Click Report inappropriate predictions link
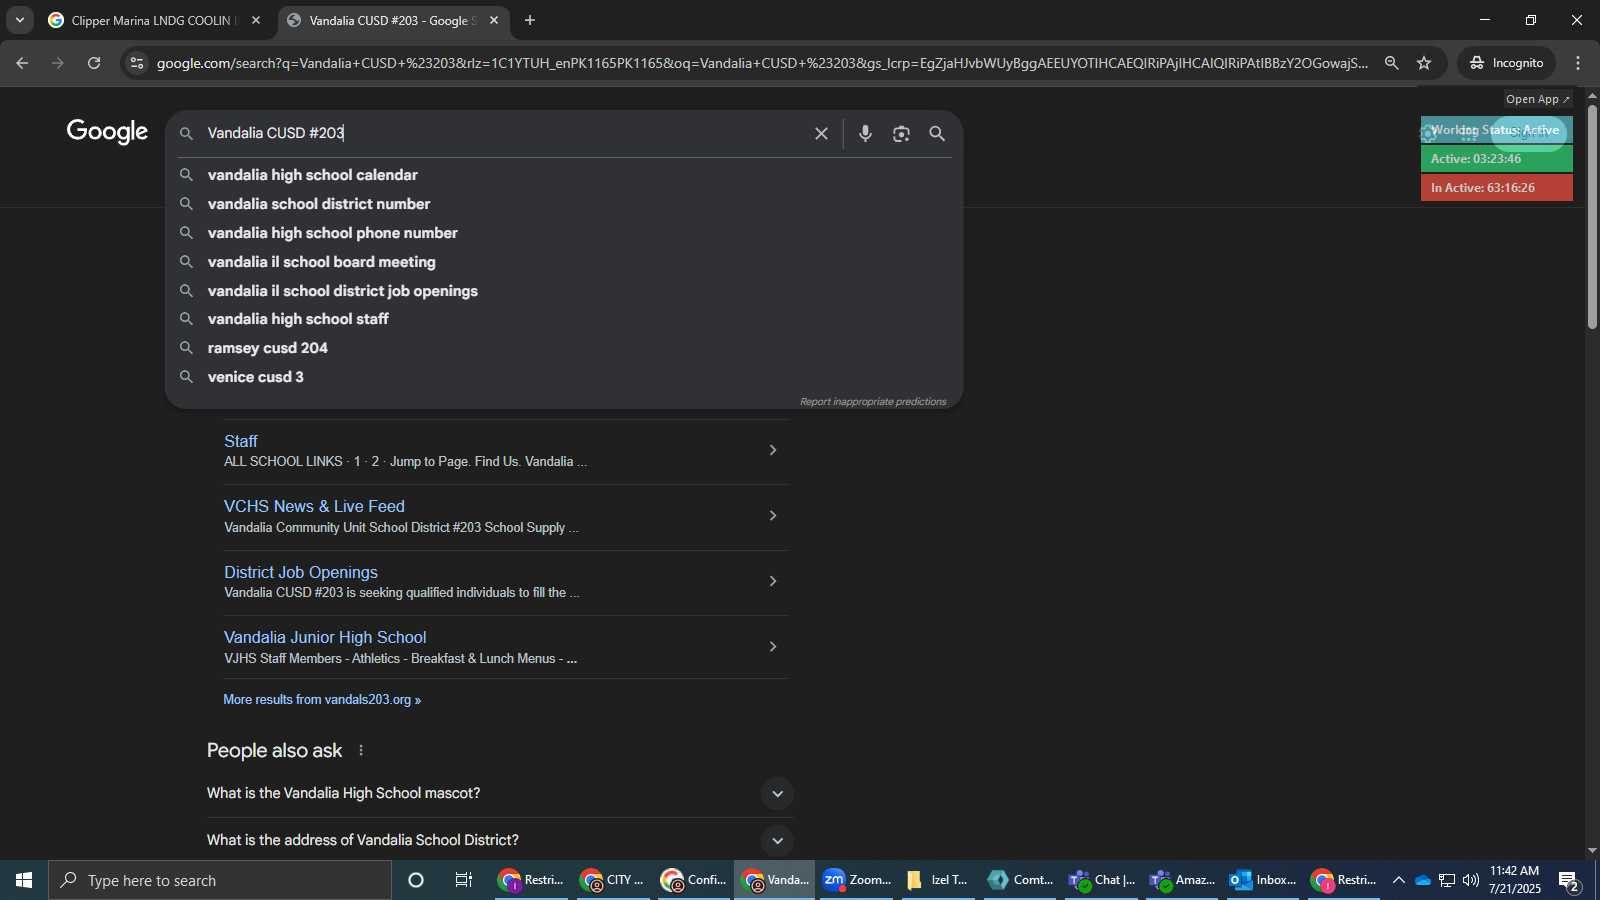 point(872,402)
